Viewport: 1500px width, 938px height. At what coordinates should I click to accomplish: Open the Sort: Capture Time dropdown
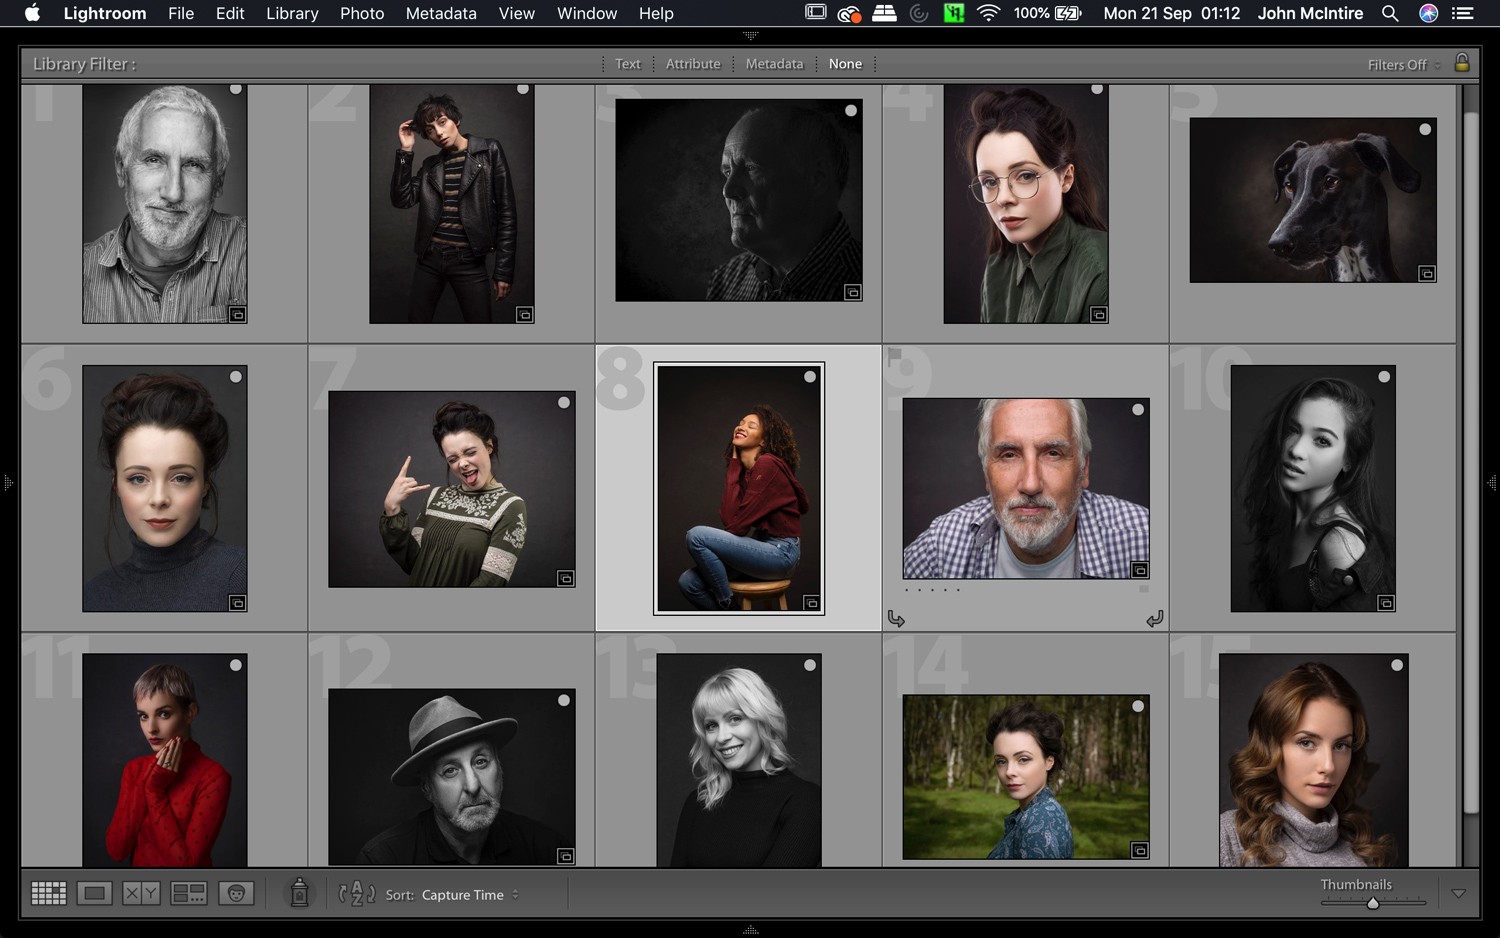463,895
